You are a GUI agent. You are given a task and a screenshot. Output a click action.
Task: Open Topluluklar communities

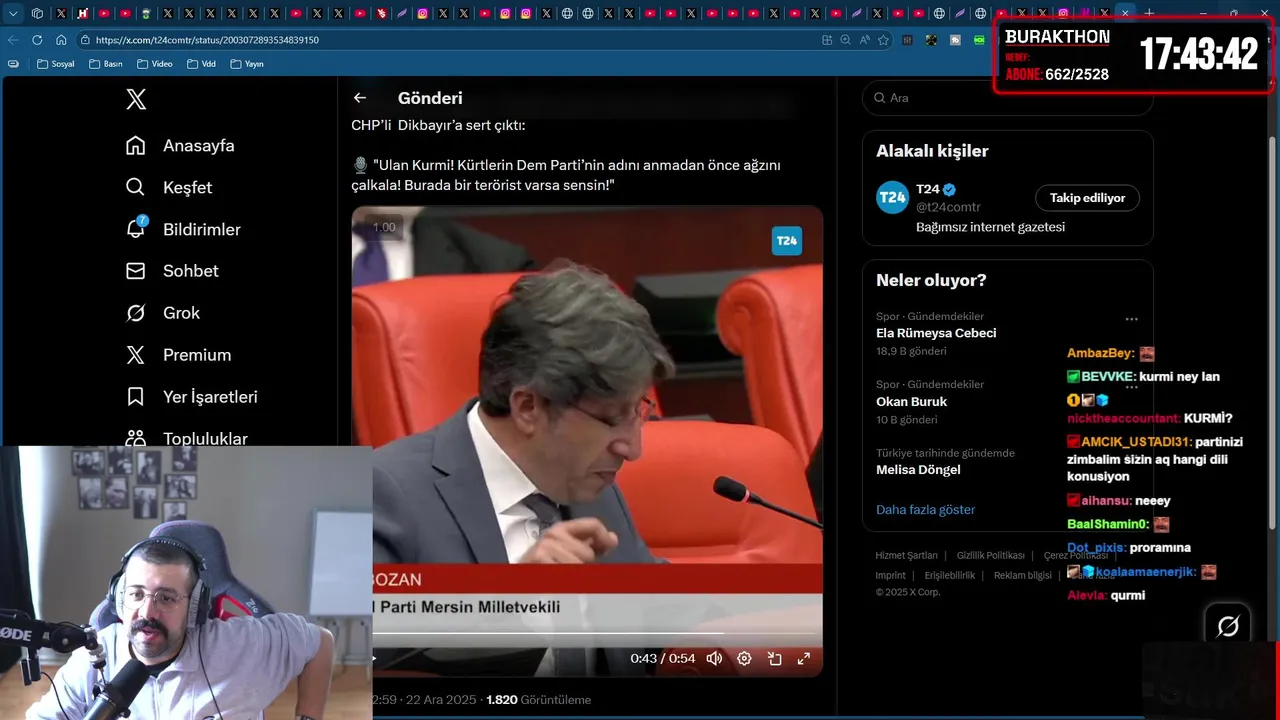186,438
